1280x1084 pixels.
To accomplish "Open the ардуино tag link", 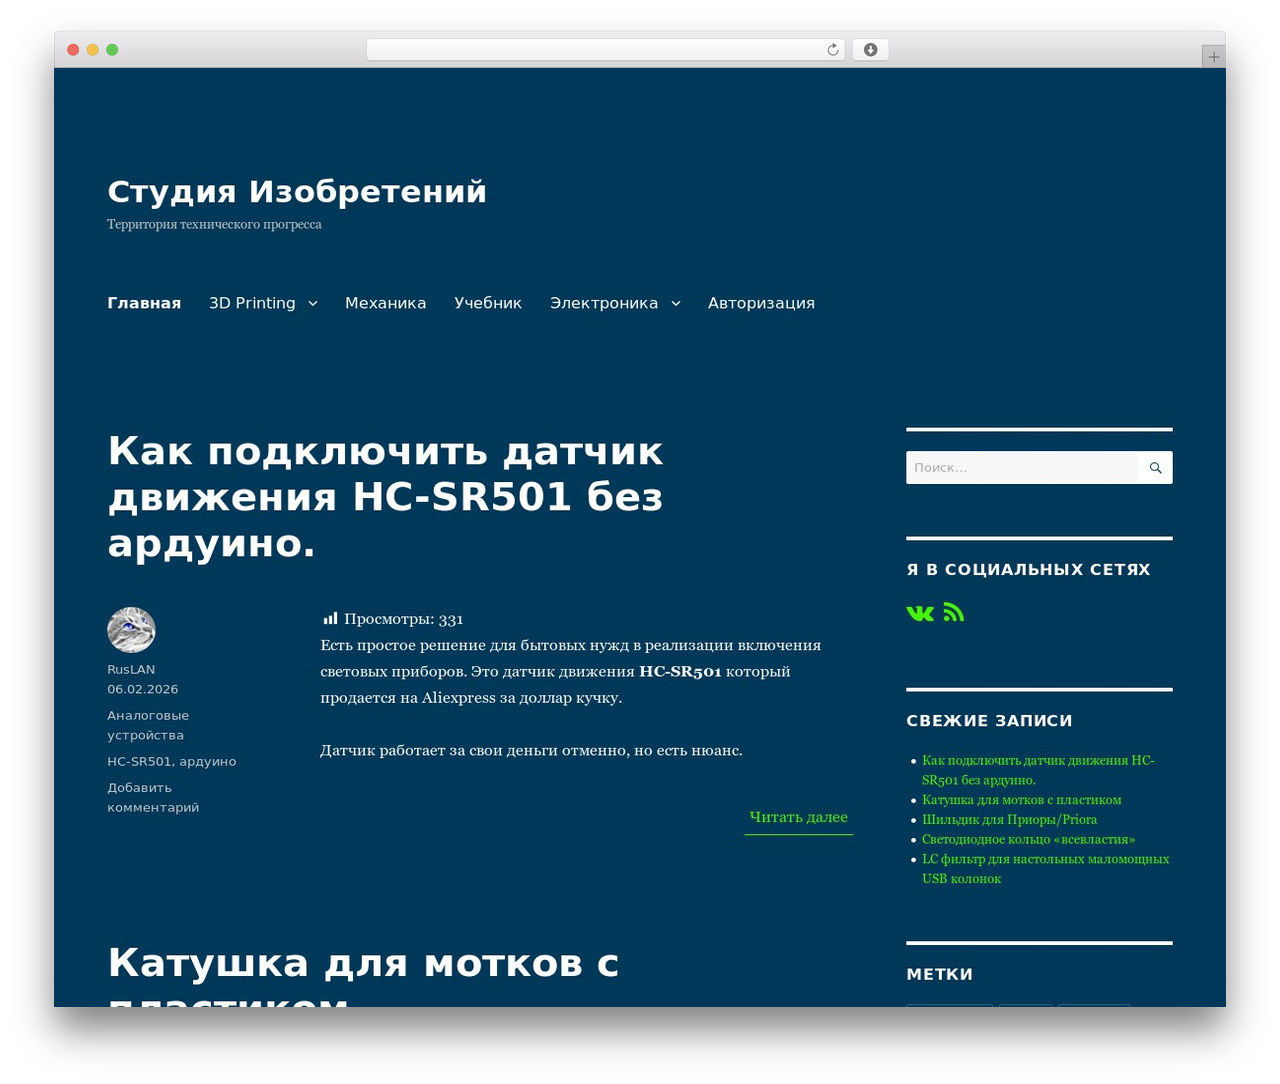I will [208, 761].
